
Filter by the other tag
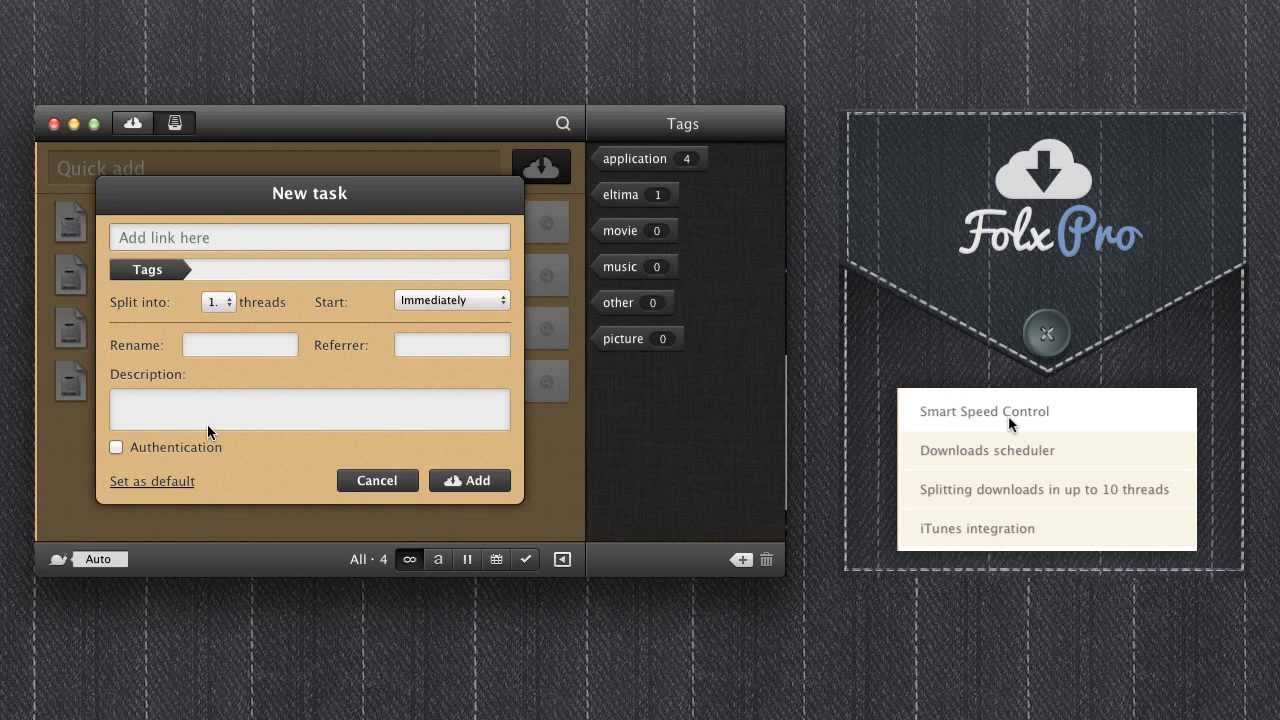click(x=632, y=303)
